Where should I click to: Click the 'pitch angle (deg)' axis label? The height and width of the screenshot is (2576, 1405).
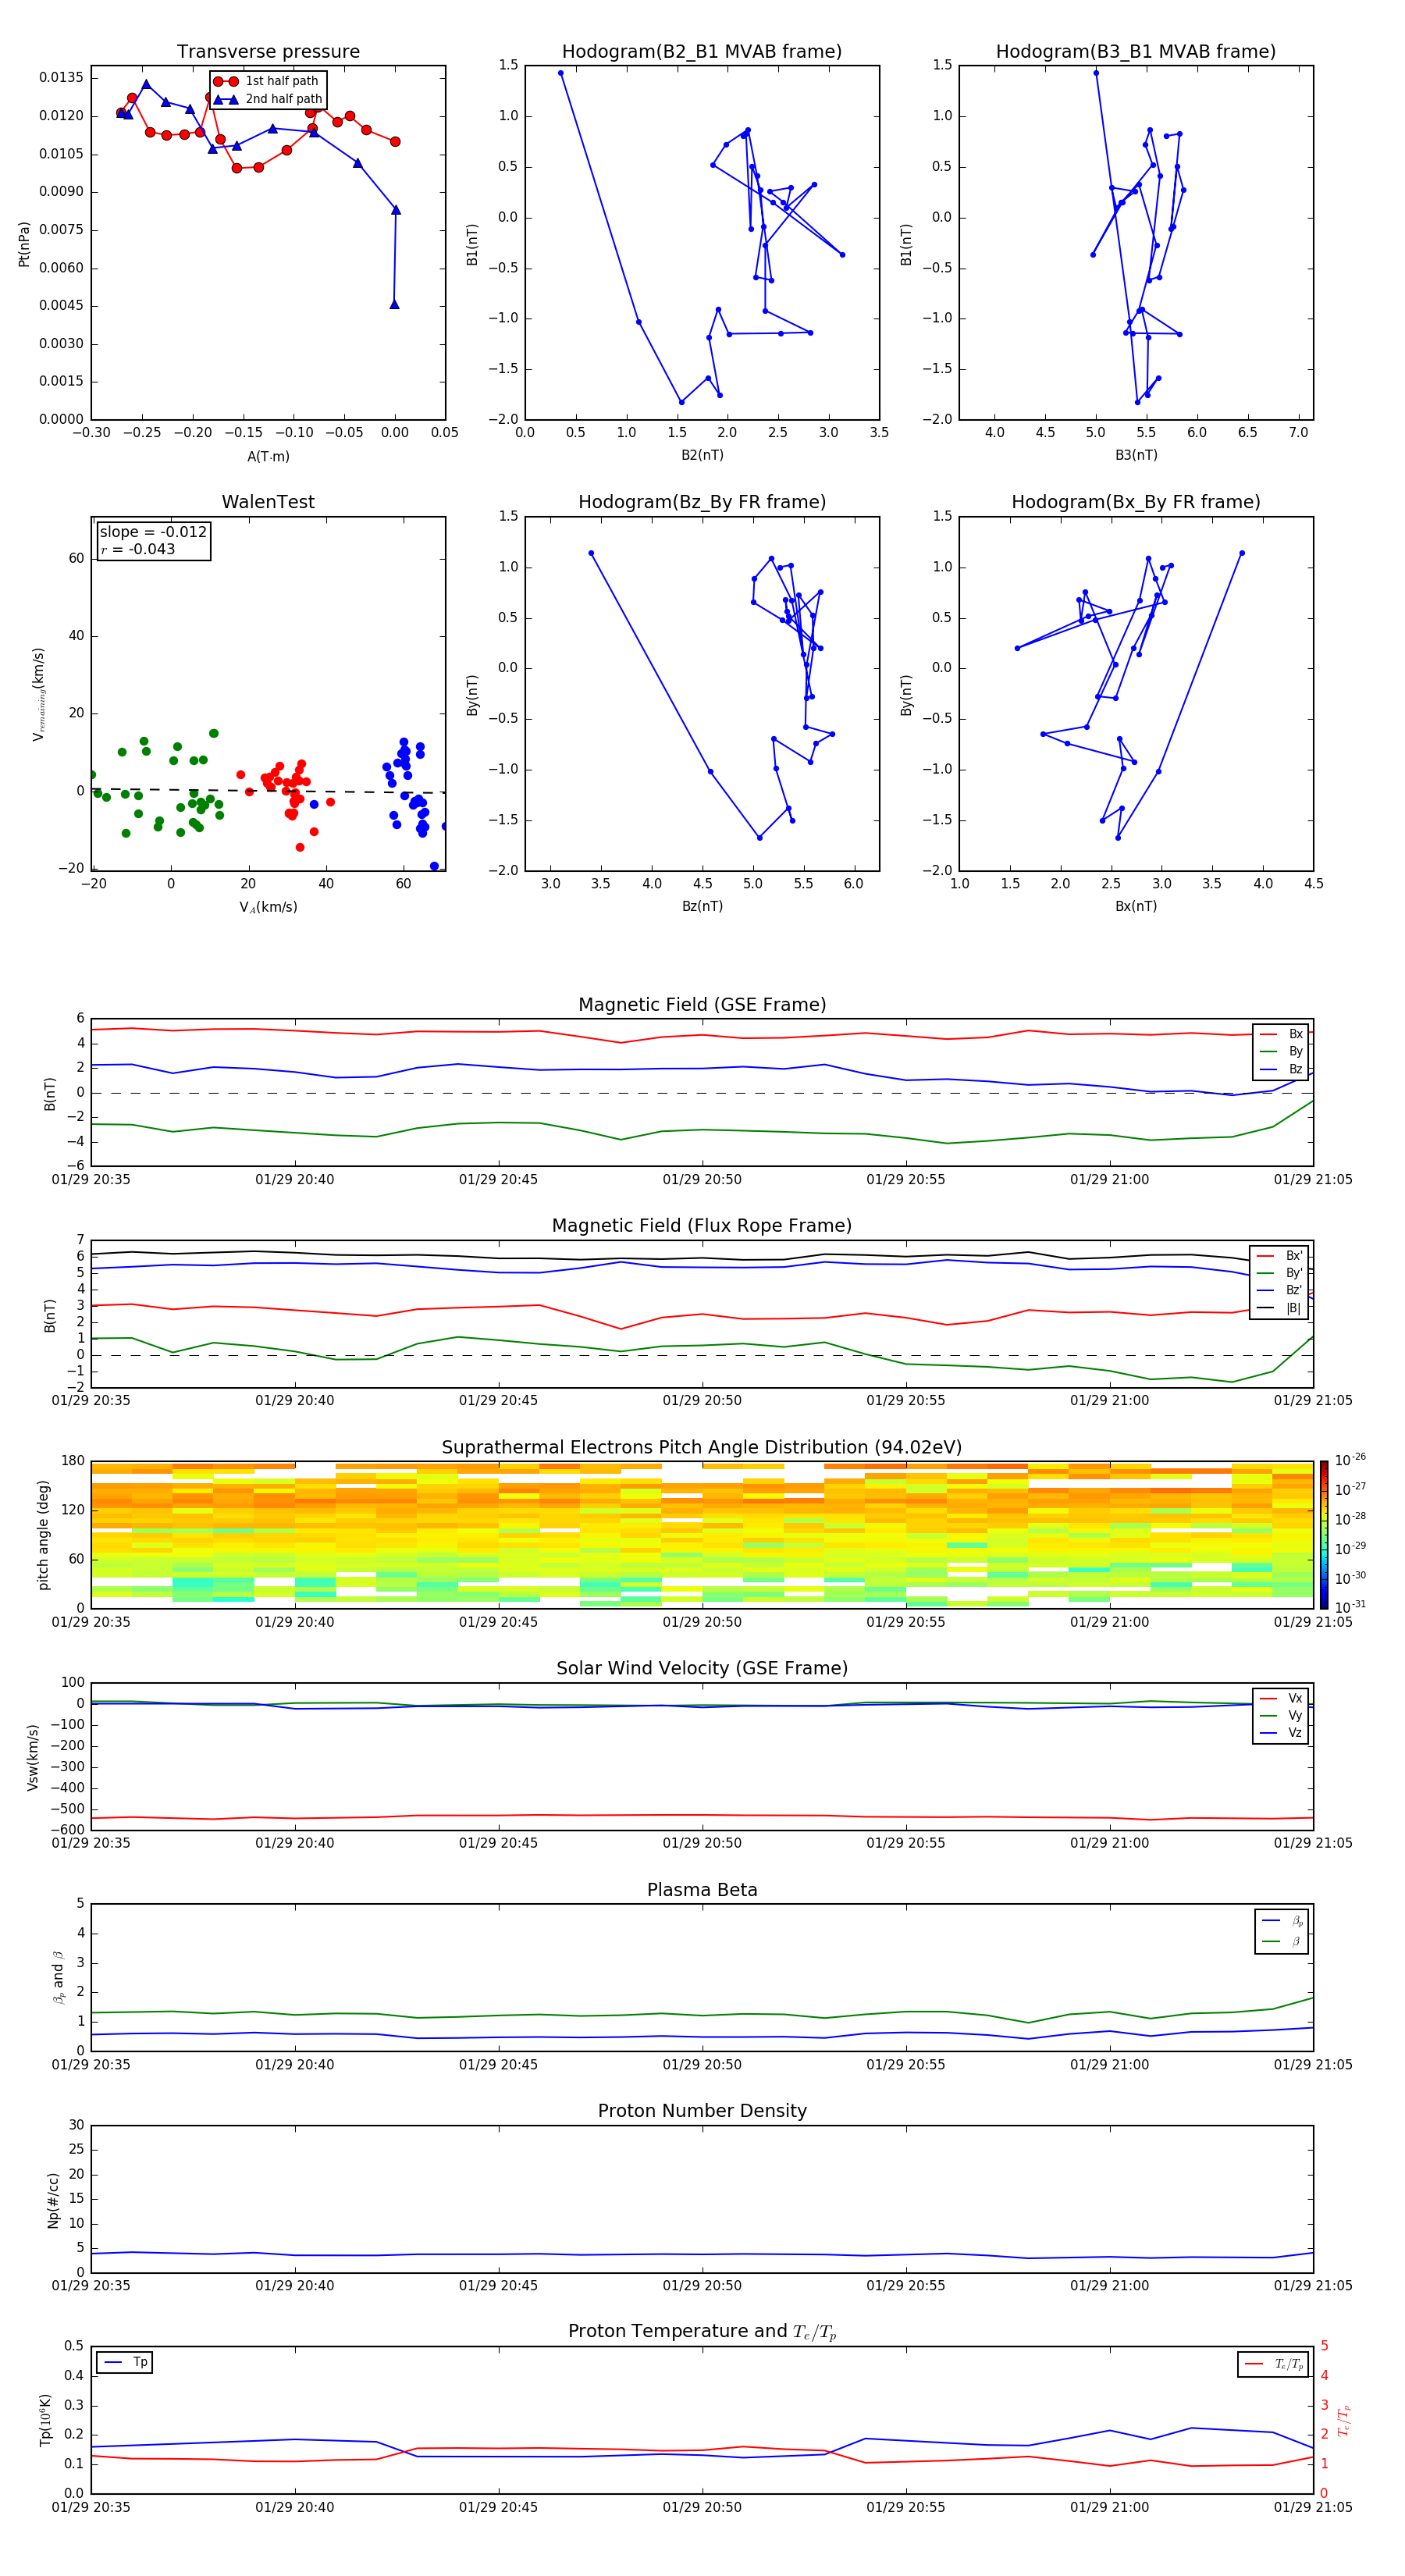pos(43,1534)
